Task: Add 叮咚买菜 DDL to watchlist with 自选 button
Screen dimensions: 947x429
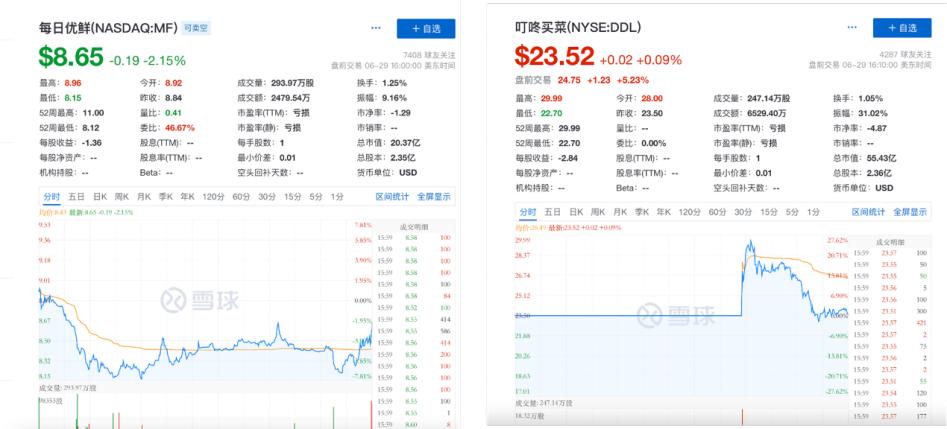Action: pos(902,28)
